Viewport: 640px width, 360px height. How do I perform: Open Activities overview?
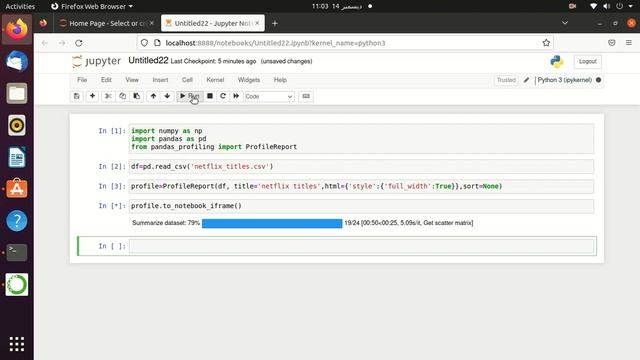(x=20, y=6)
